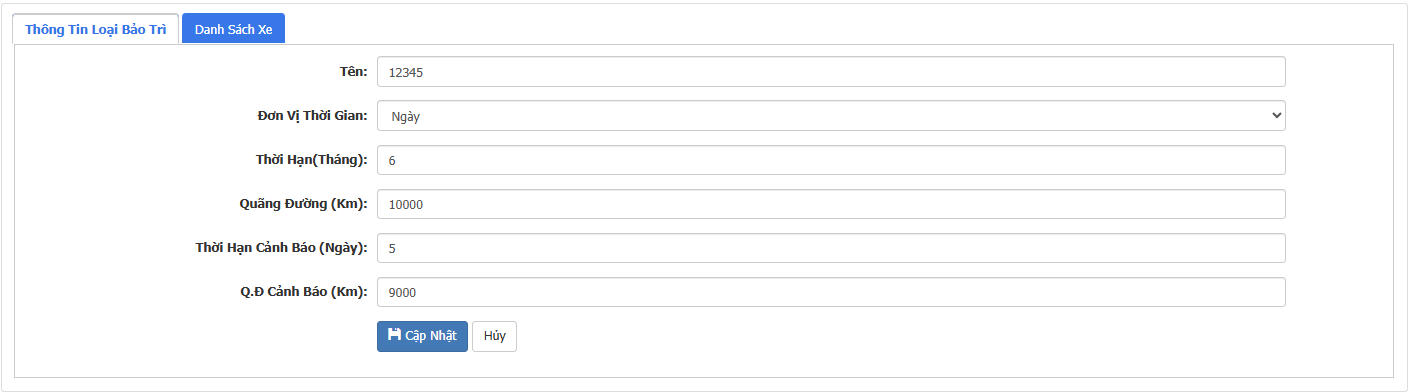The width and height of the screenshot is (1417, 392).
Task: Click the Thời Hạn Cảnh Báo (Ngày) field
Action: [831, 248]
